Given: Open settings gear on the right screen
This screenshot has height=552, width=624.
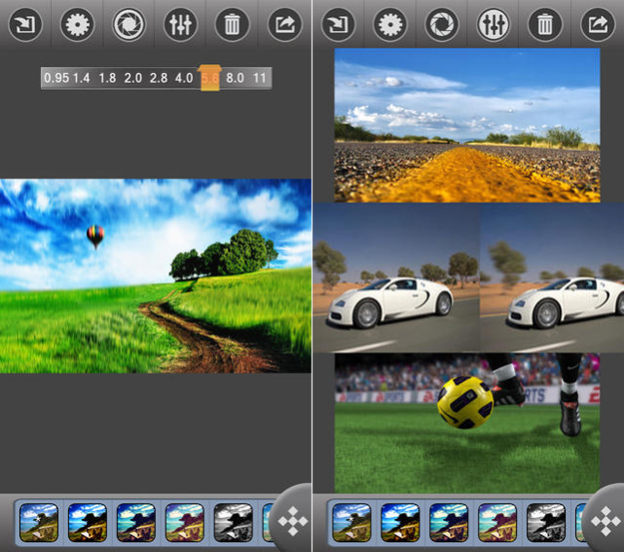Looking at the screenshot, I should point(390,25).
